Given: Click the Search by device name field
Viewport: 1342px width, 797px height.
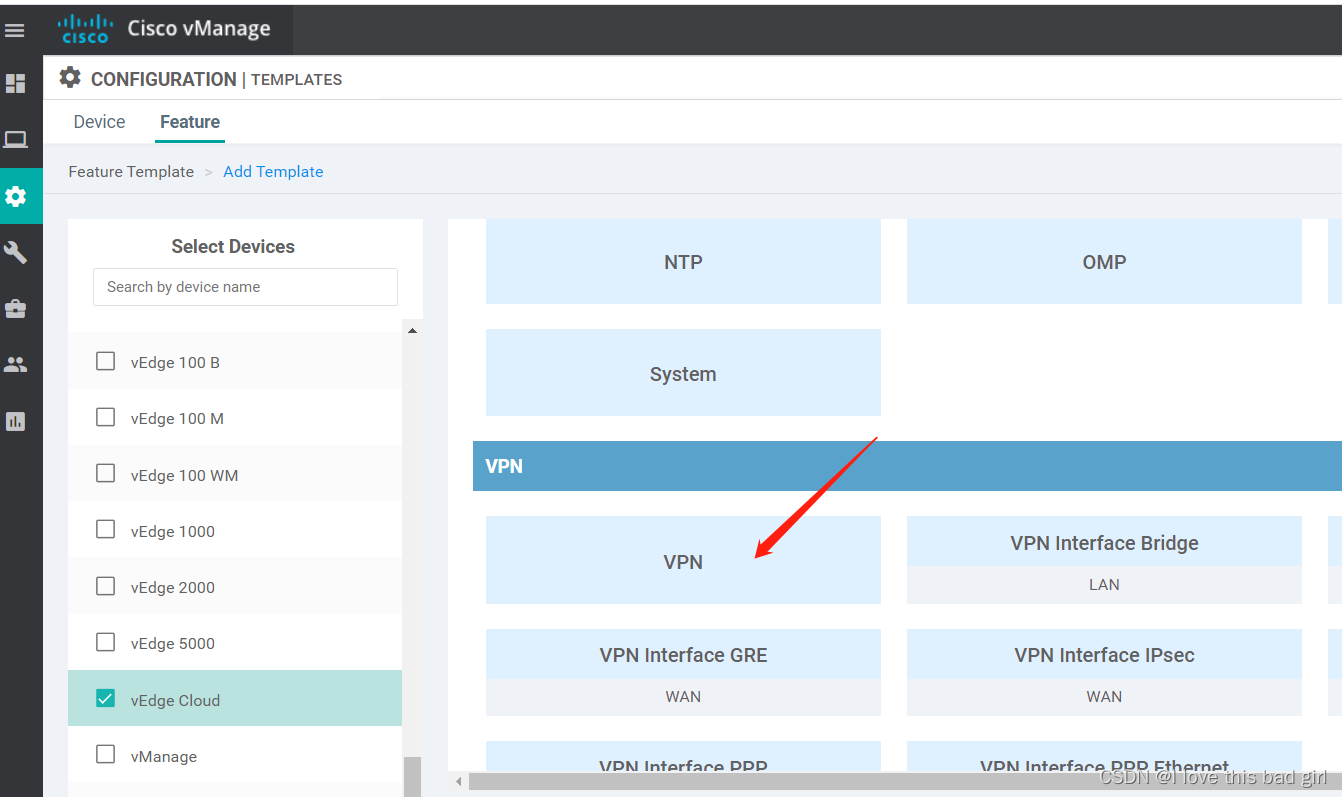Looking at the screenshot, I should click(245, 287).
